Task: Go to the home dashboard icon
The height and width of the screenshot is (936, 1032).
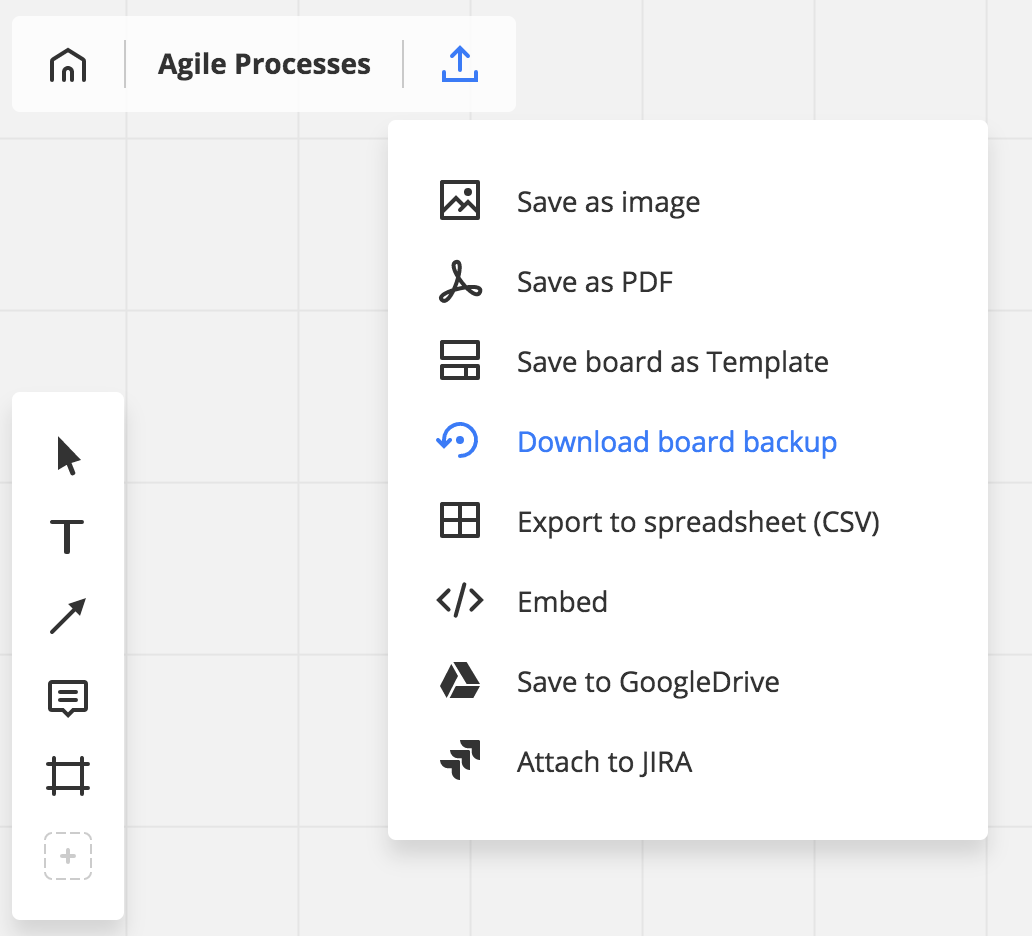Action: 68,65
